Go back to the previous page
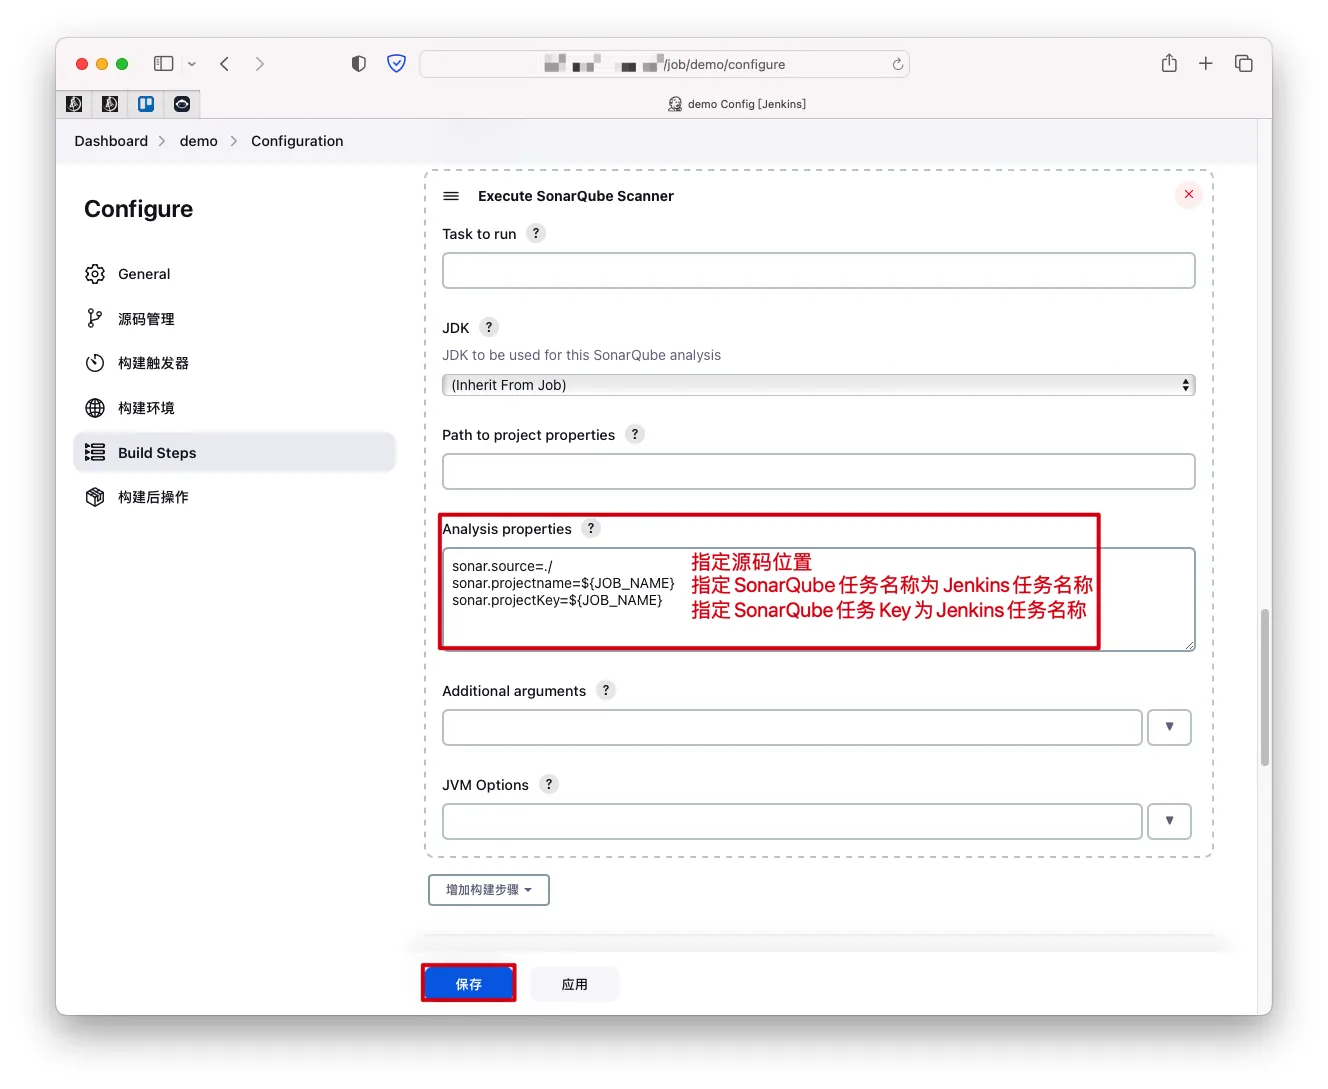This screenshot has height=1089, width=1328. click(x=225, y=64)
